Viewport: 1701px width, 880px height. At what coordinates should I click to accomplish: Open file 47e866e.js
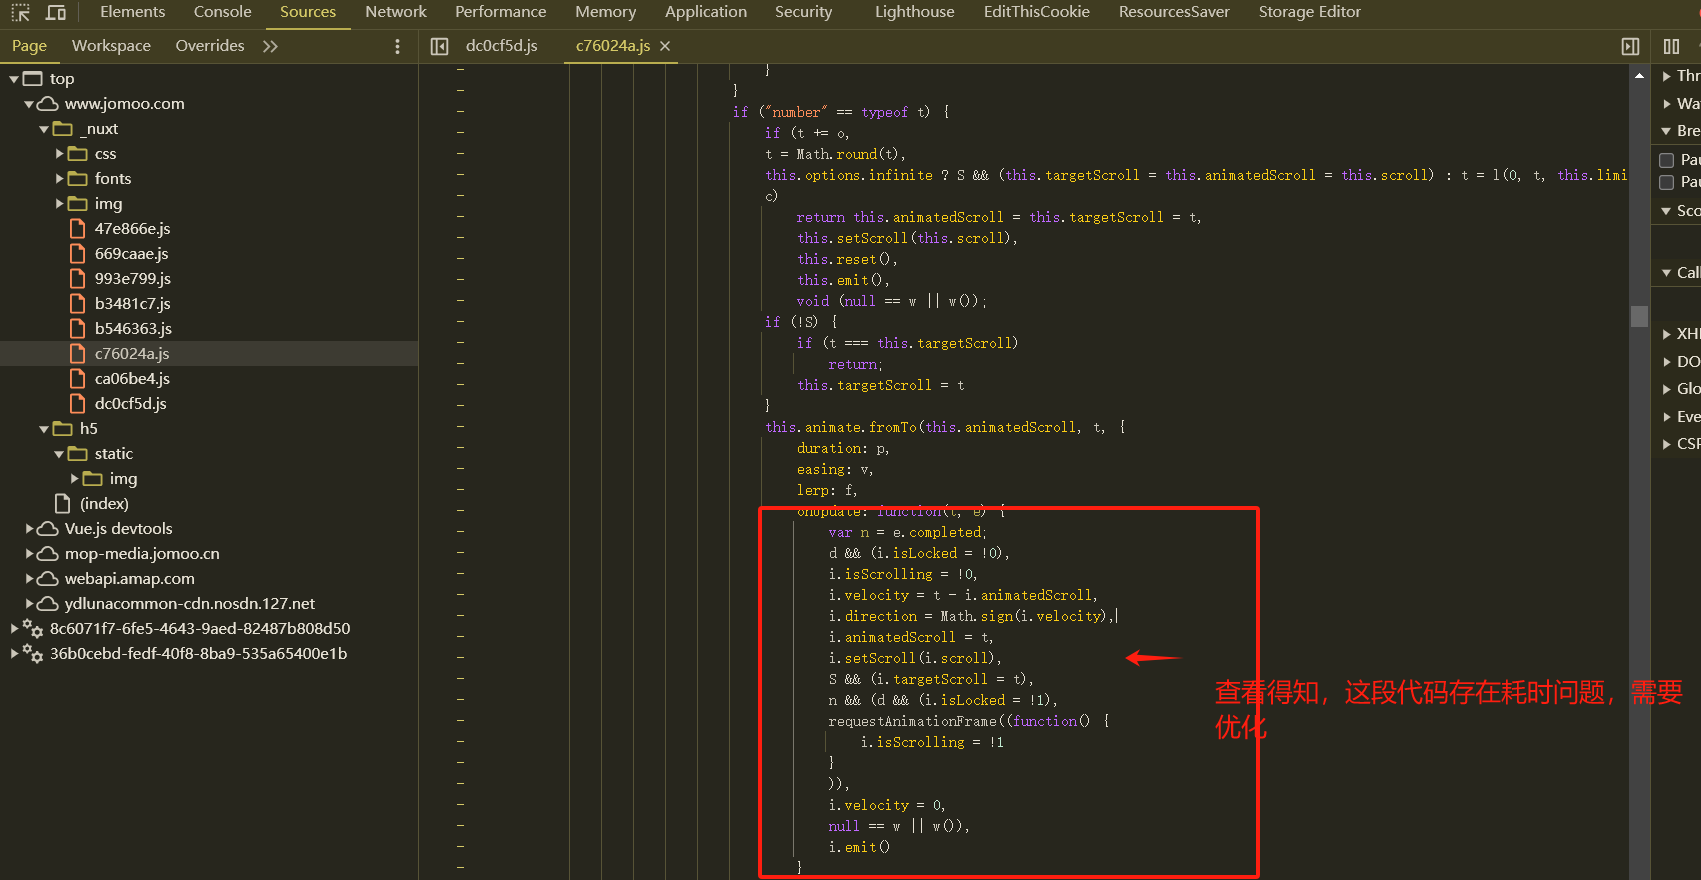(132, 229)
